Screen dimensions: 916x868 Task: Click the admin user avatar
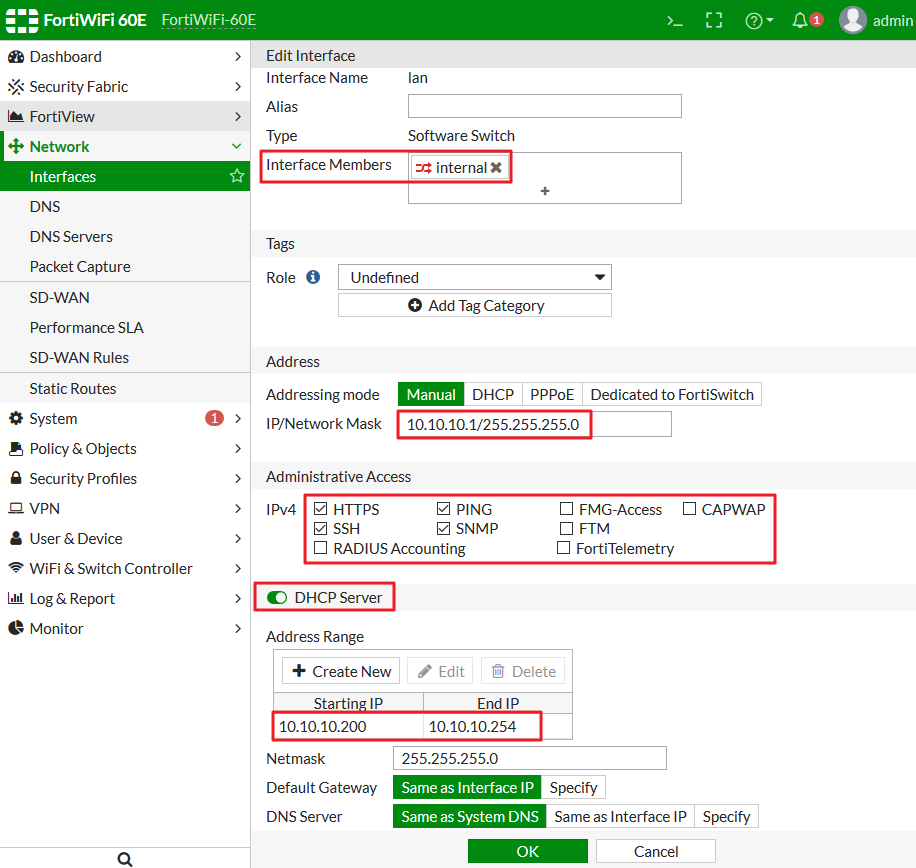tap(853, 20)
